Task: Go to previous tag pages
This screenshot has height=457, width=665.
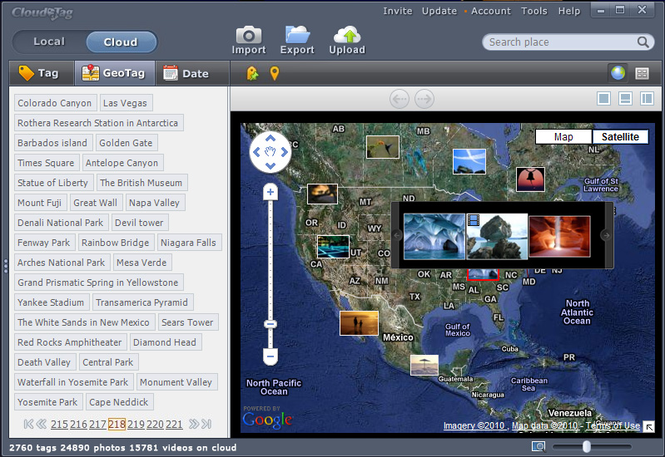Action: [42, 424]
